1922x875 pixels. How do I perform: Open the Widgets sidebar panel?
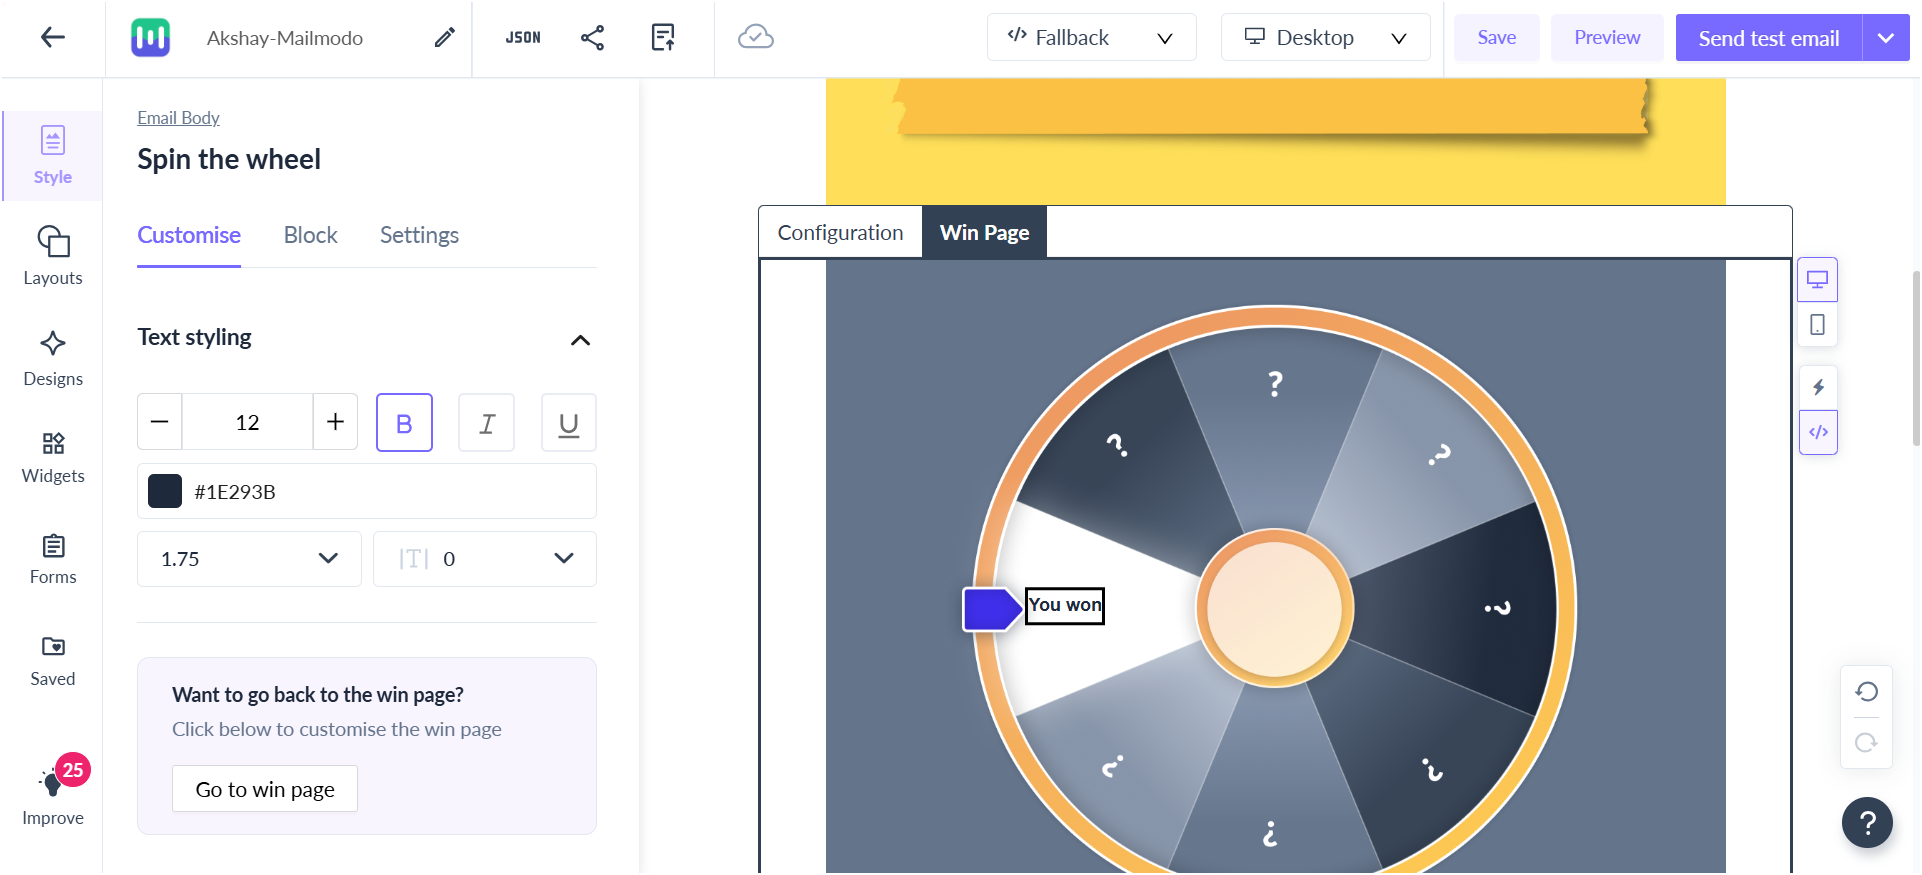(x=53, y=458)
